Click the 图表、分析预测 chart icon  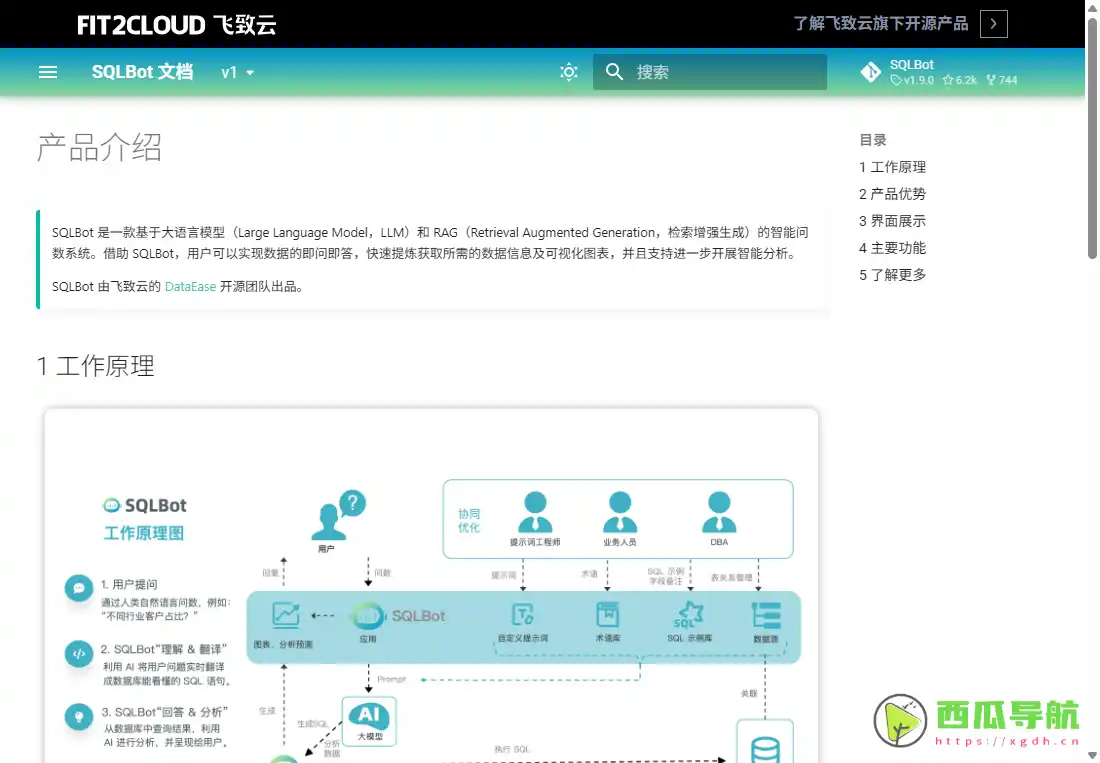286,615
